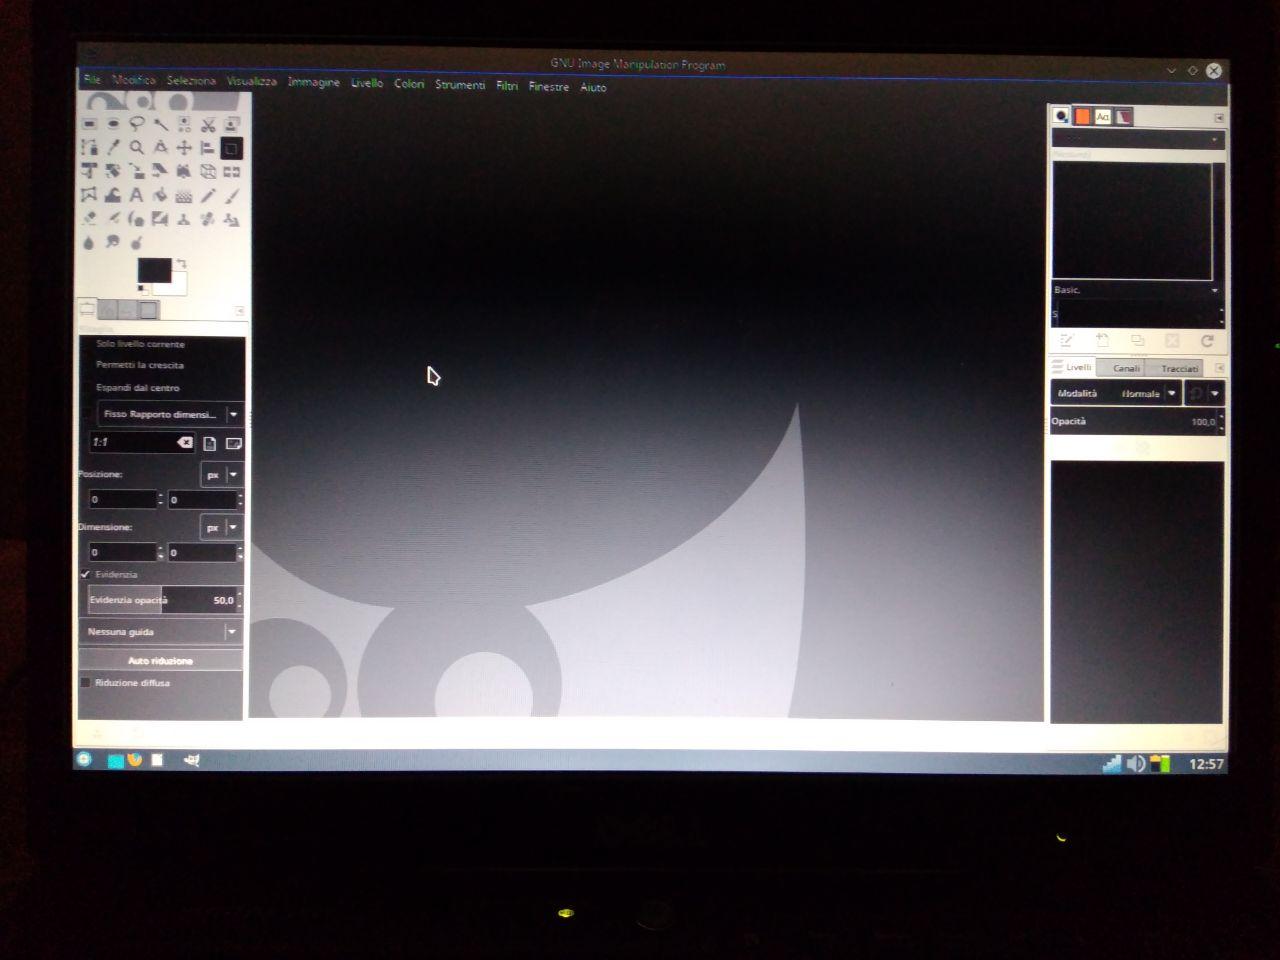This screenshot has height=960, width=1280.
Task: Select the Measure compass tool
Action: click(x=161, y=148)
